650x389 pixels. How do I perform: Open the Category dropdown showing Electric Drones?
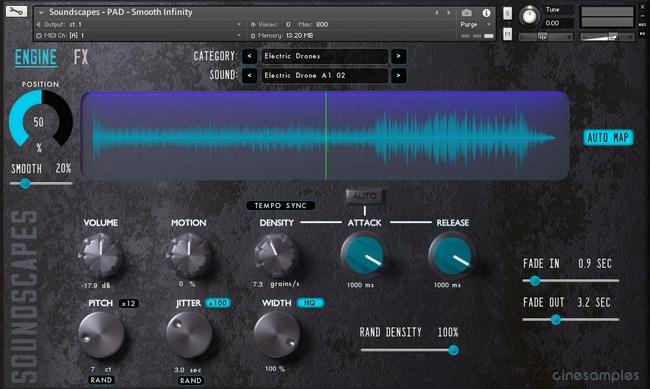325,56
